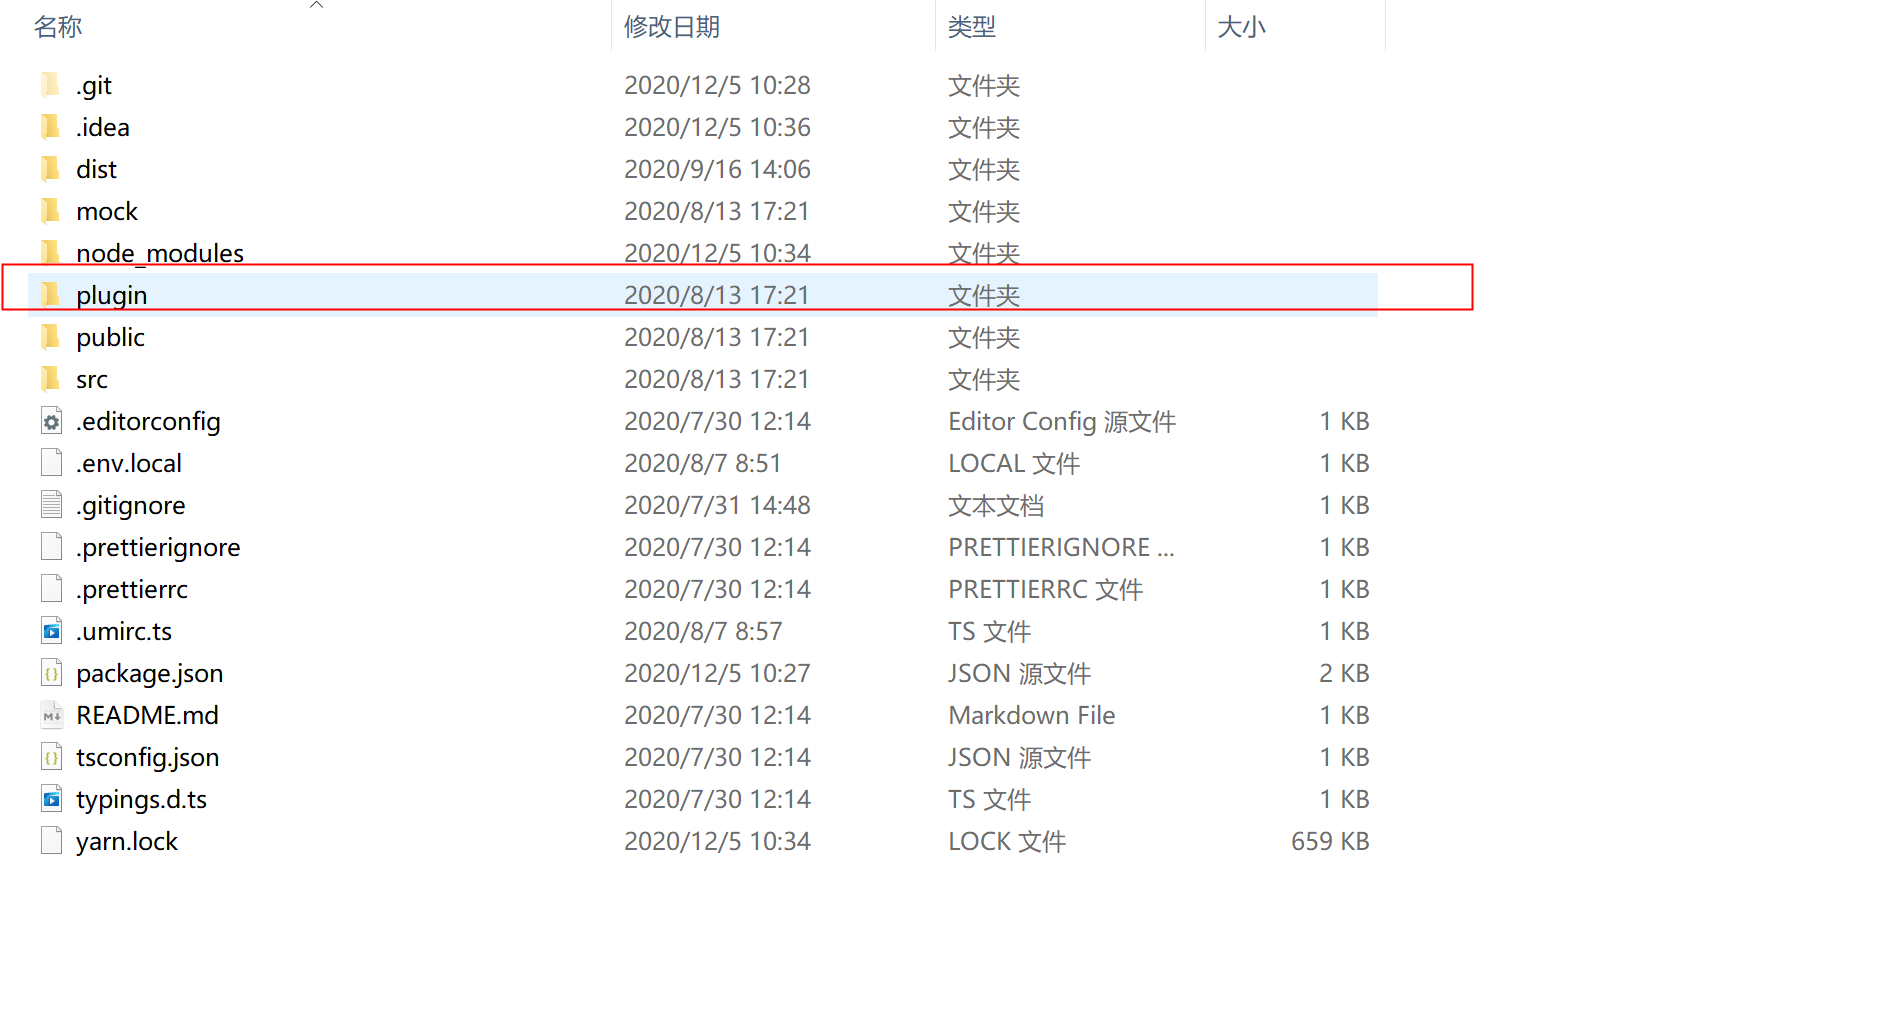
Task: Click the 名称 column header
Action: (57, 27)
